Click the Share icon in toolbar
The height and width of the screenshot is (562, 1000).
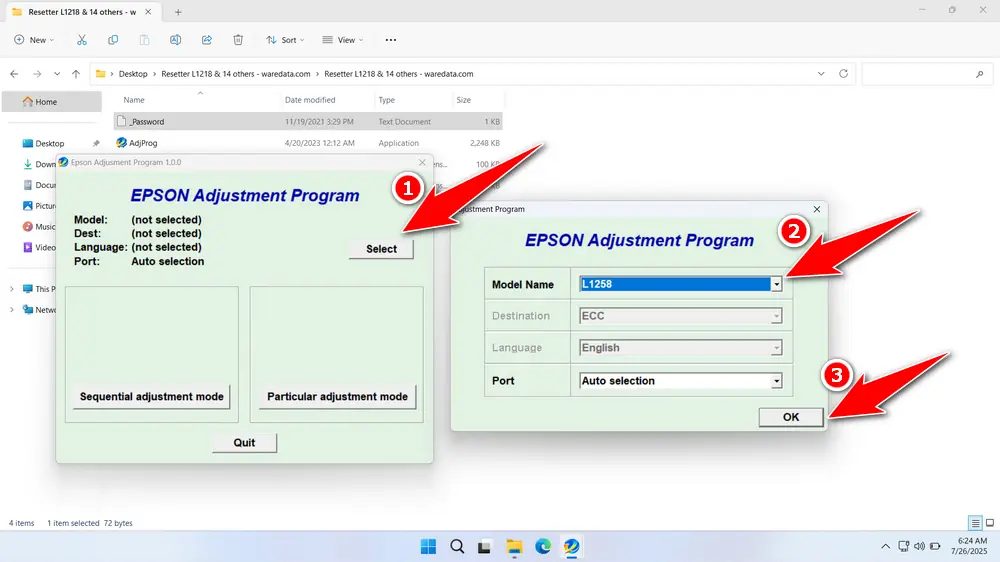pos(207,40)
